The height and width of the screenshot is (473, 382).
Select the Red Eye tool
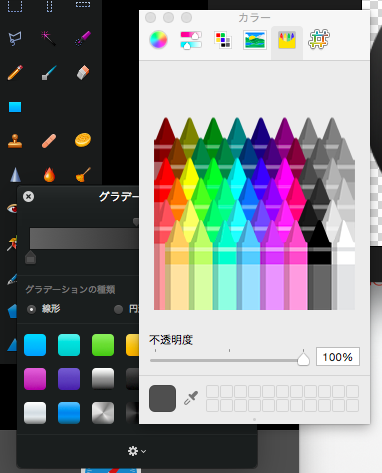coord(12,209)
